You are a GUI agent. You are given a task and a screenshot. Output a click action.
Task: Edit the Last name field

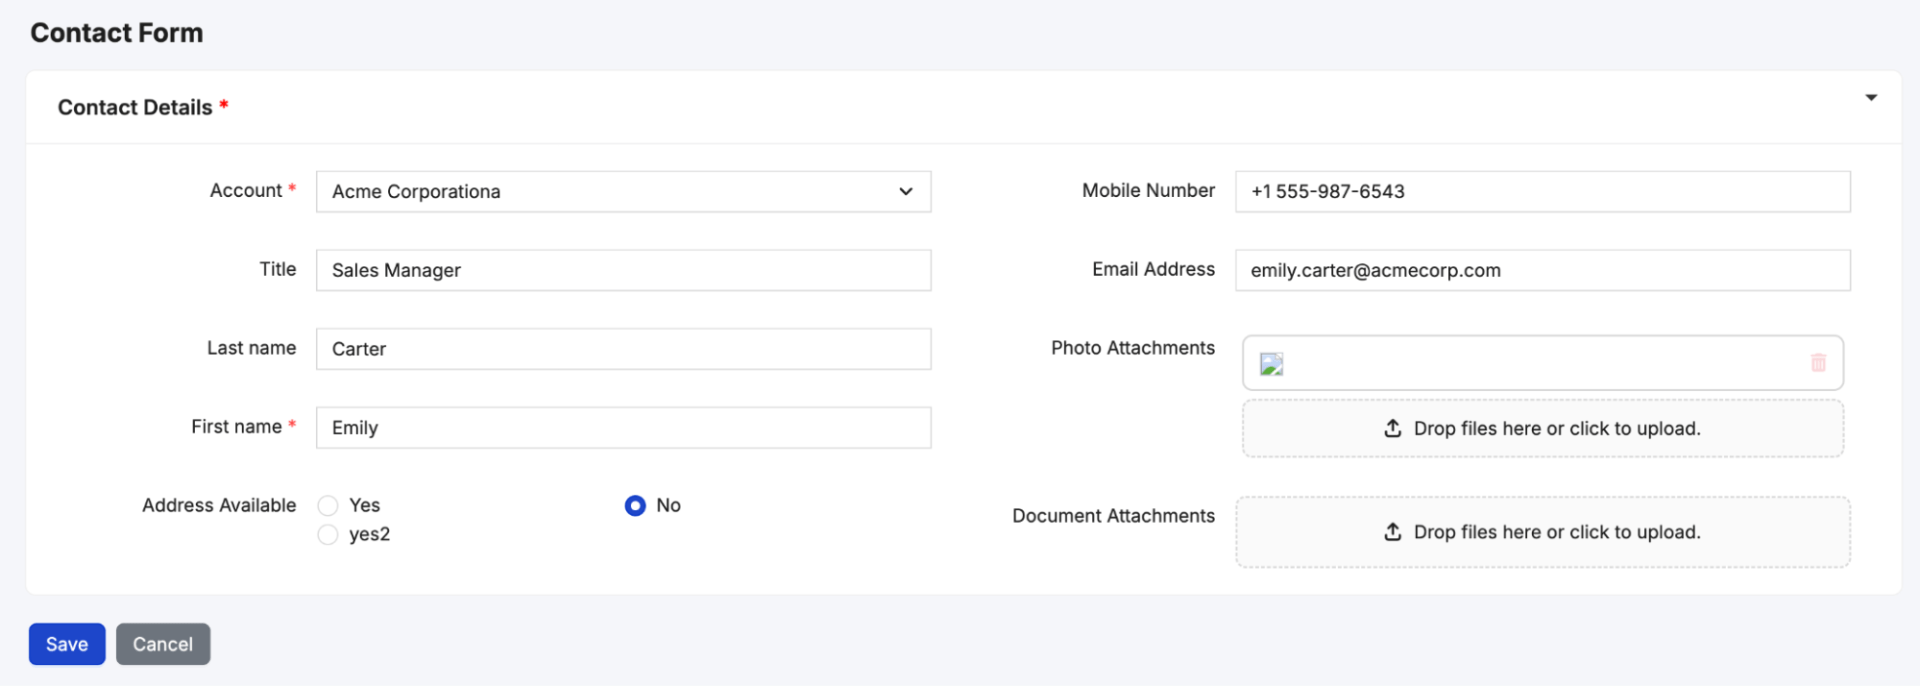pos(622,349)
